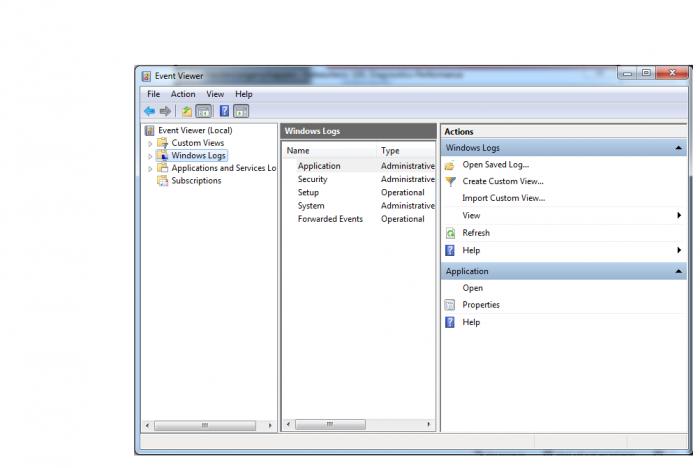Open the View submenu arrow in Actions

tap(679, 215)
